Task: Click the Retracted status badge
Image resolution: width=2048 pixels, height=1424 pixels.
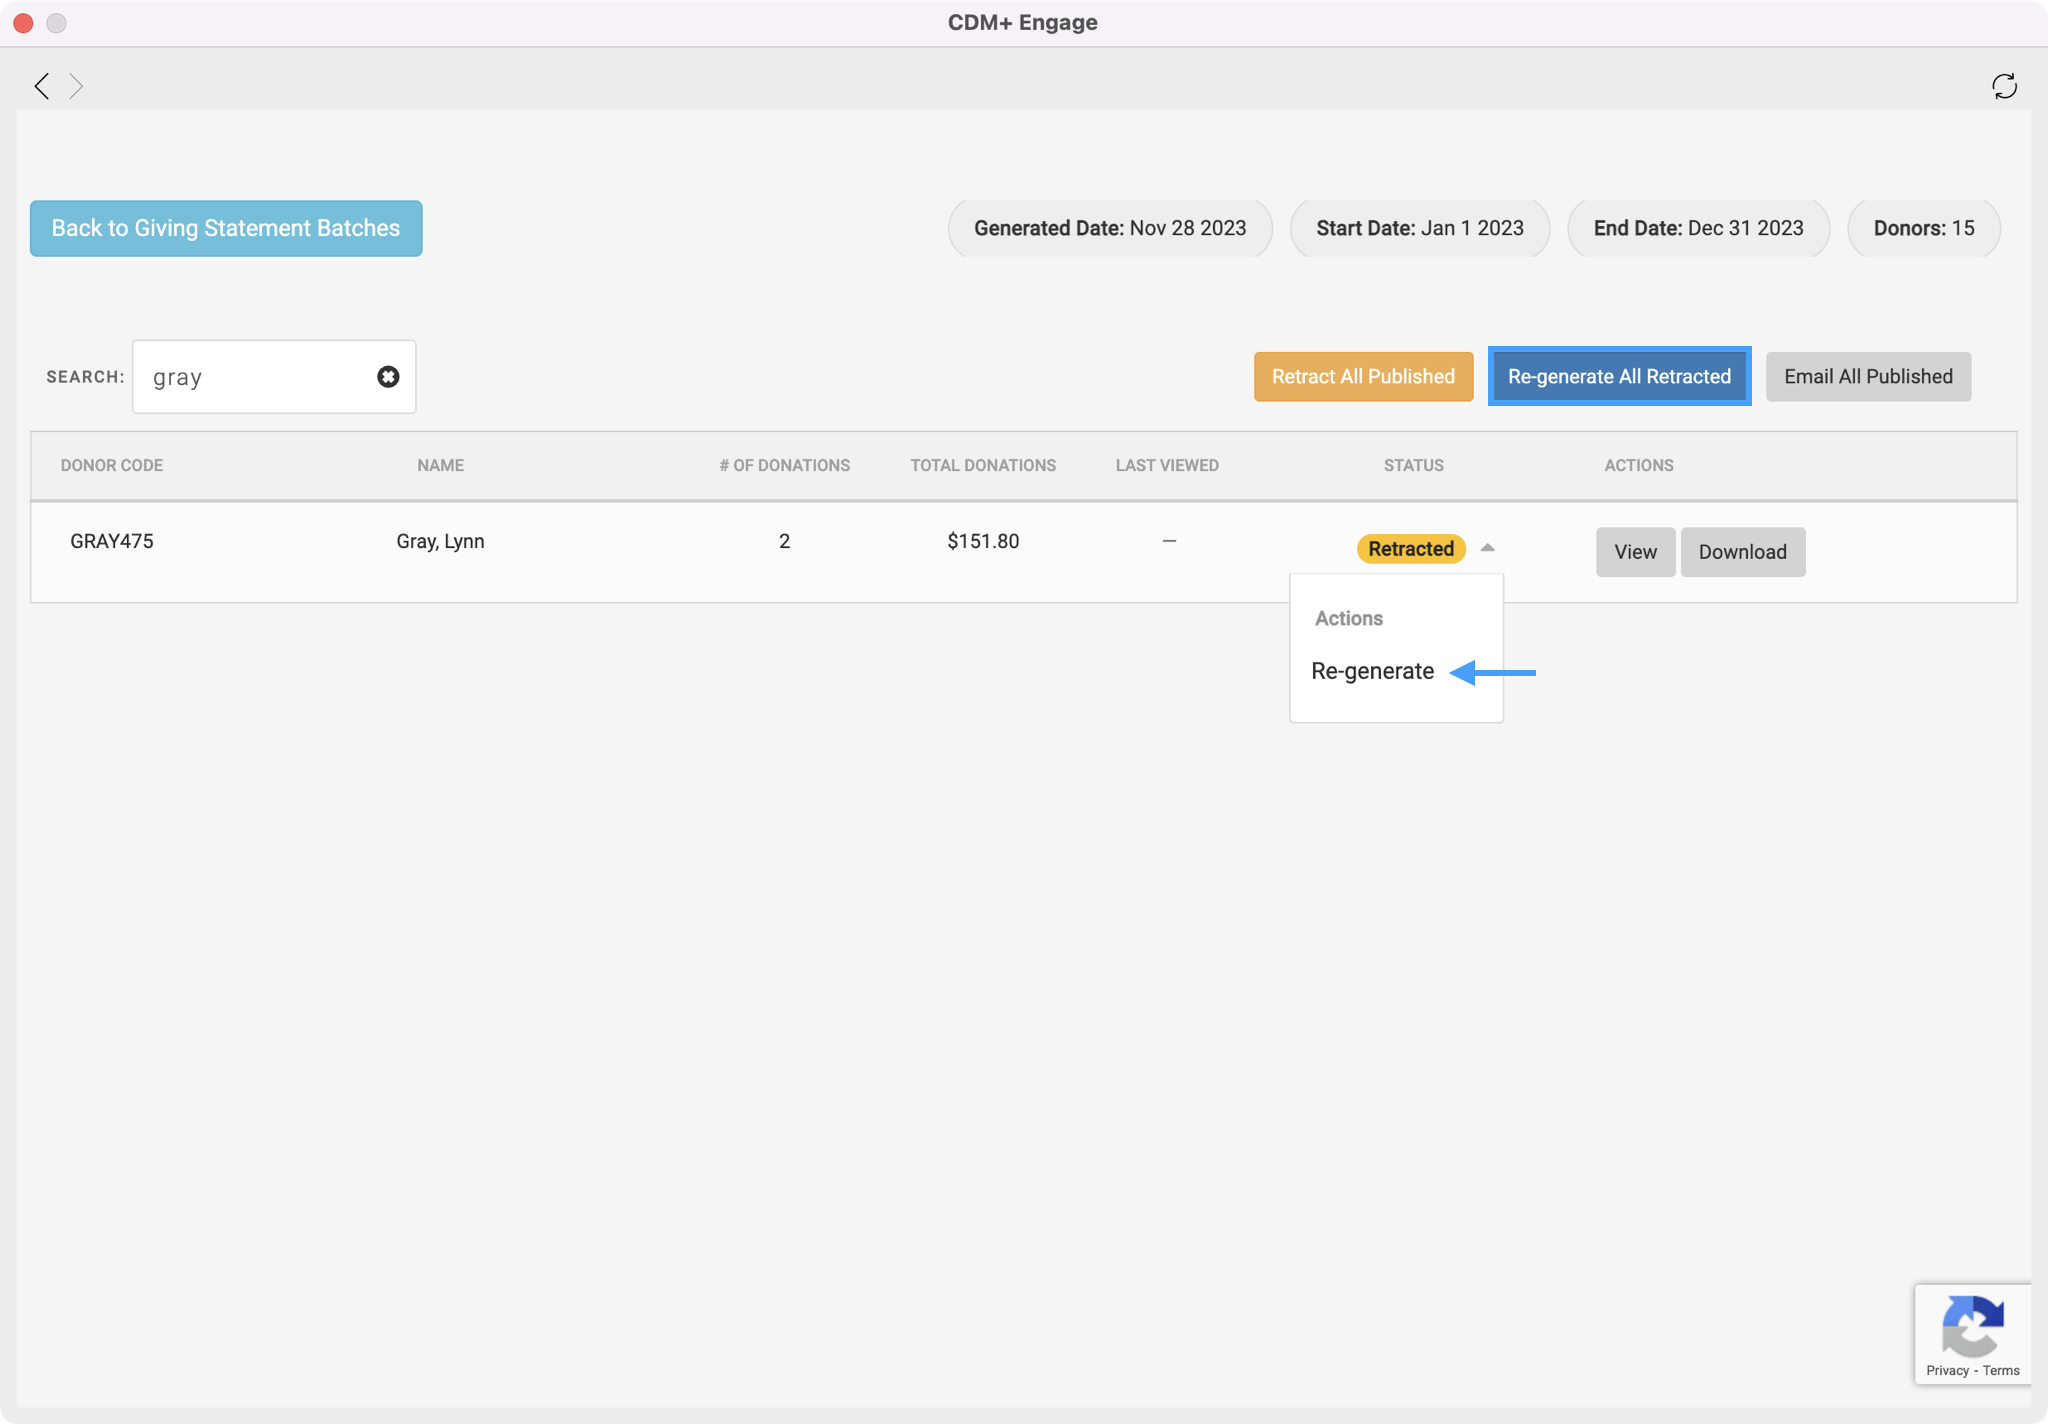Action: coord(1410,549)
